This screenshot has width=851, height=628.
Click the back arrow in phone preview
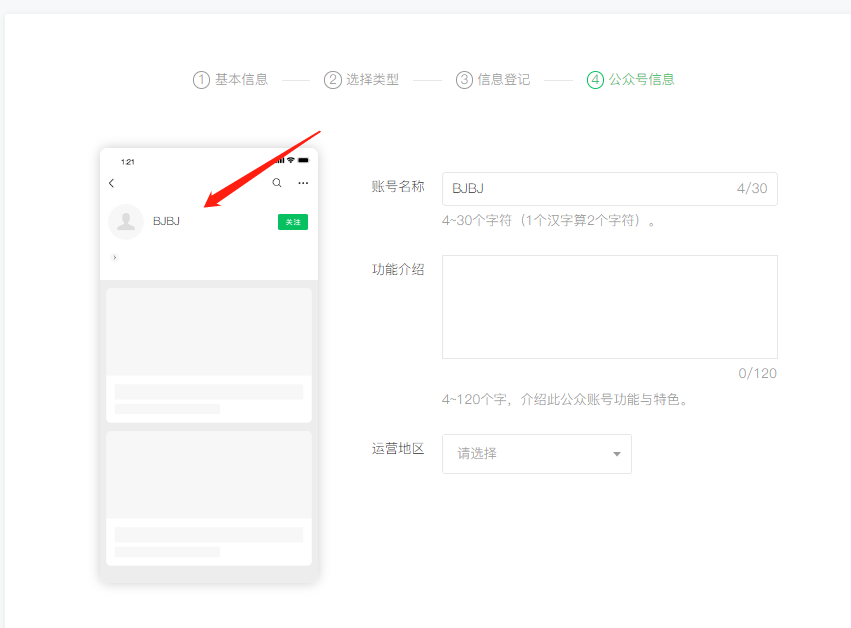(111, 183)
